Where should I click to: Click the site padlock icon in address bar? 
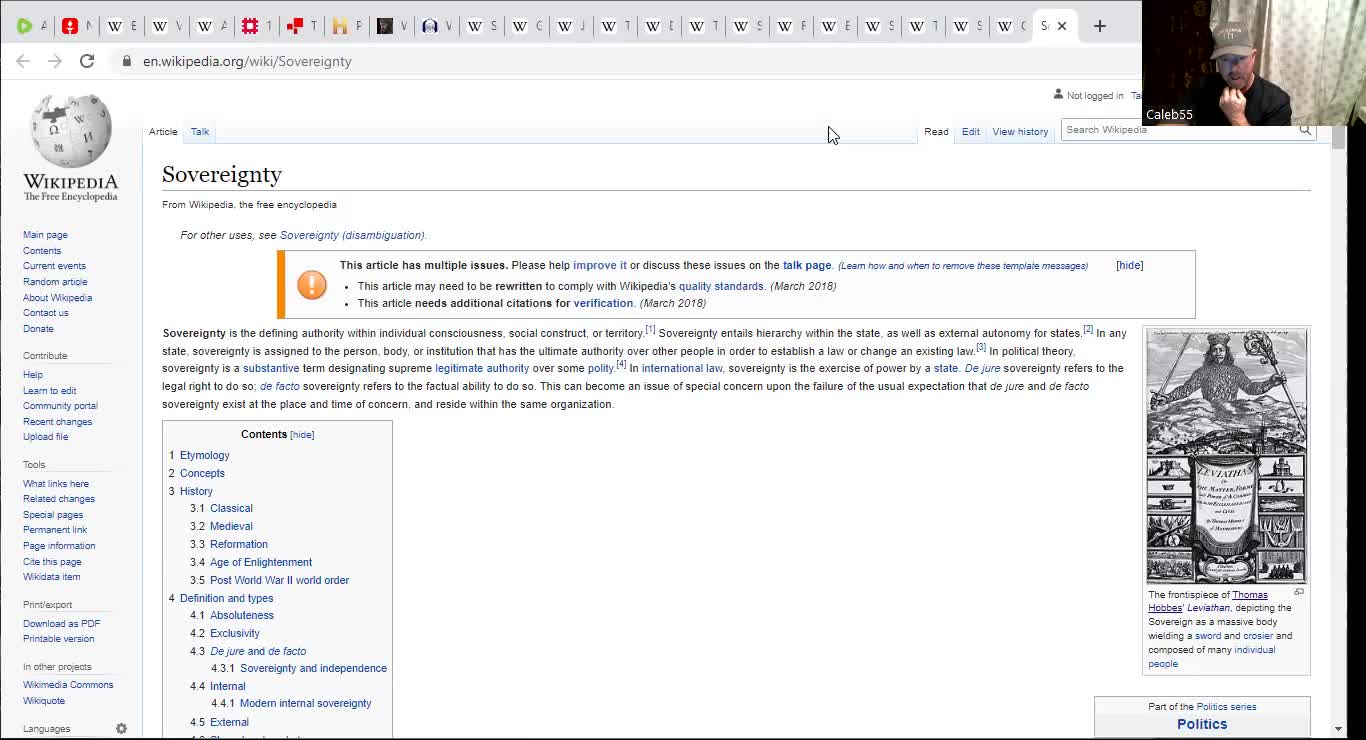tap(126, 61)
